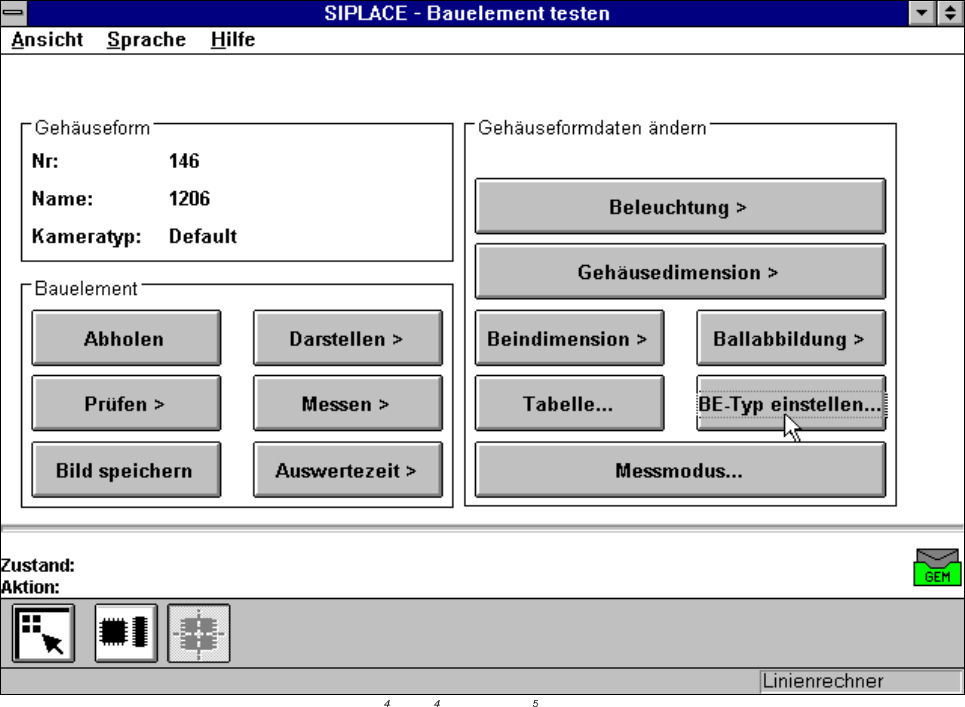Click the Bild speichern button
The height and width of the screenshot is (707, 965).
(126, 469)
